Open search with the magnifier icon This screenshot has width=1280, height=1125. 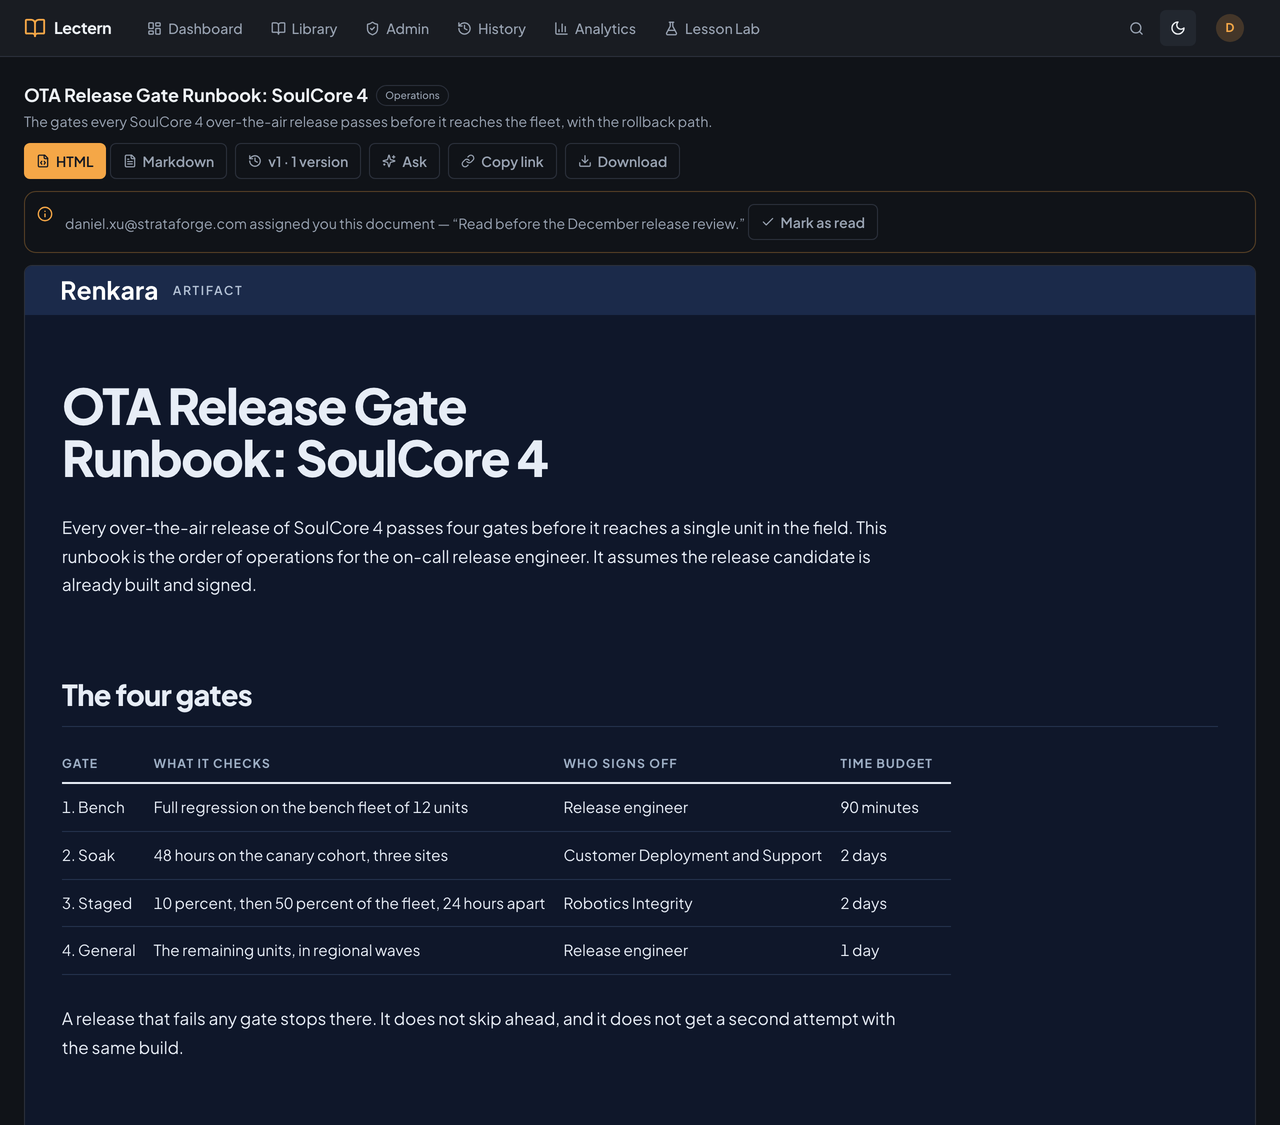1136,28
